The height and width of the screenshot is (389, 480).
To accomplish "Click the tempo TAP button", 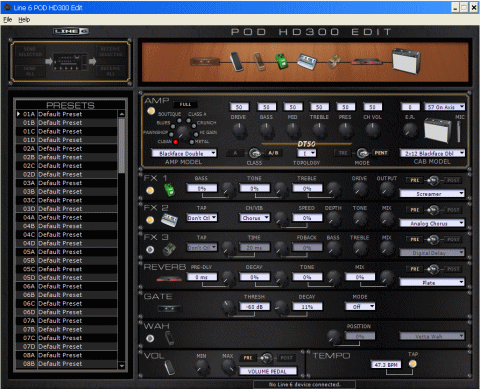I will [413, 364].
